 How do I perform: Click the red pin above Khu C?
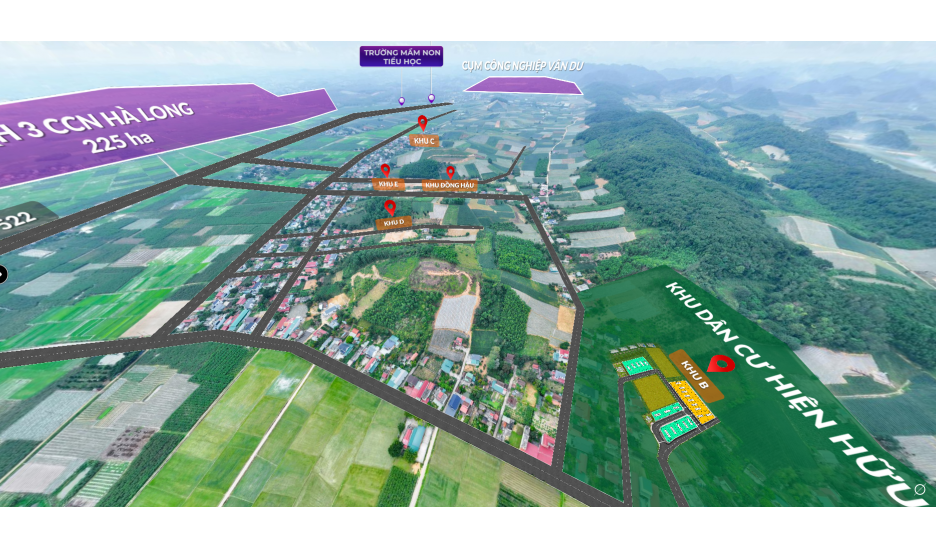tap(422, 123)
